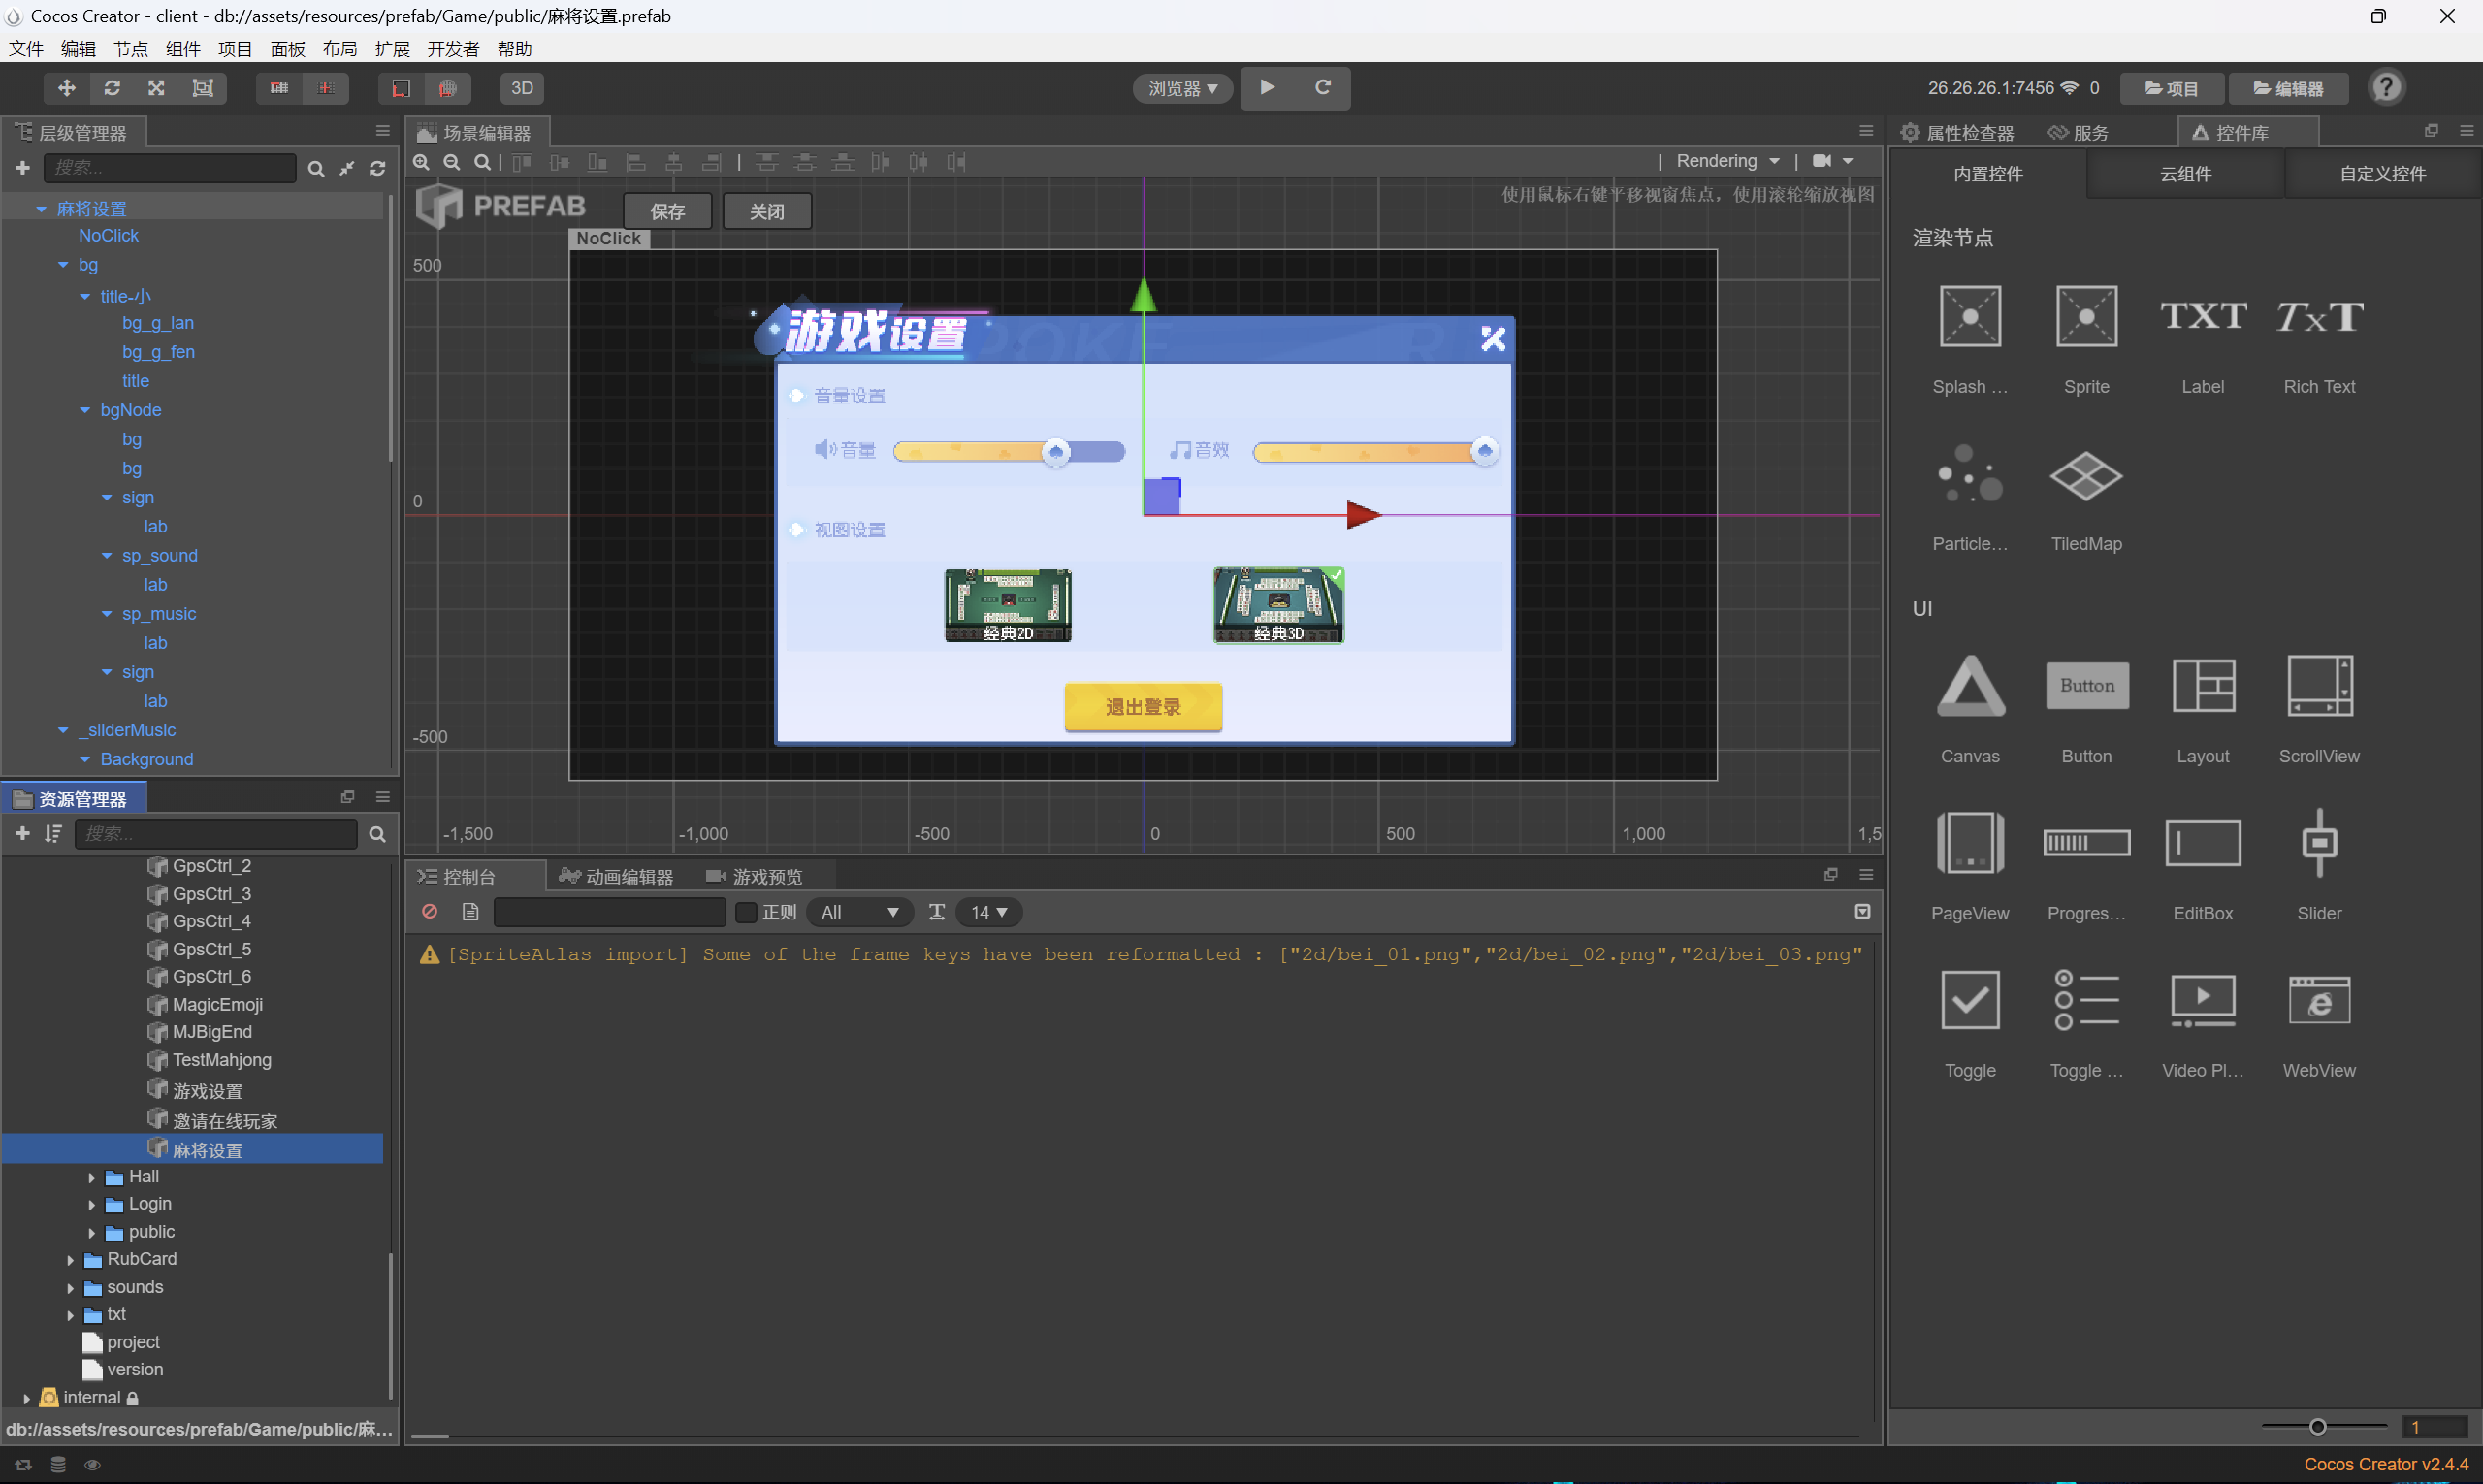Image resolution: width=2483 pixels, height=1484 pixels.
Task: Expand the sounds folder in assets
Action: click(70, 1288)
